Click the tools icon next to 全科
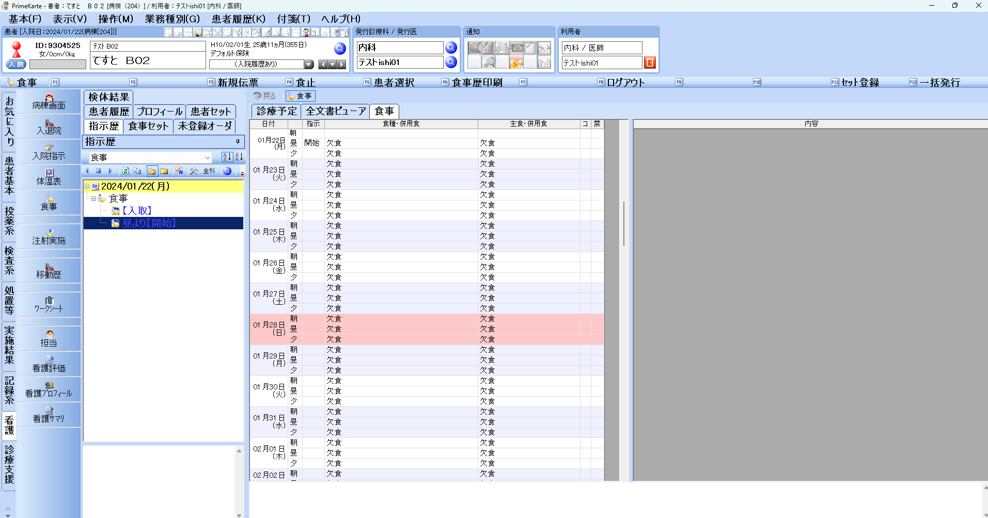Image resolution: width=988 pixels, height=518 pixels. pyautogui.click(x=193, y=171)
